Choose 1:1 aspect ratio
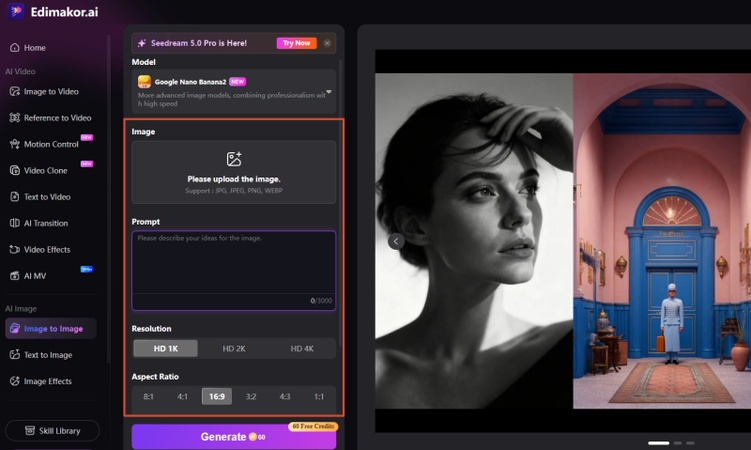 pyautogui.click(x=319, y=396)
